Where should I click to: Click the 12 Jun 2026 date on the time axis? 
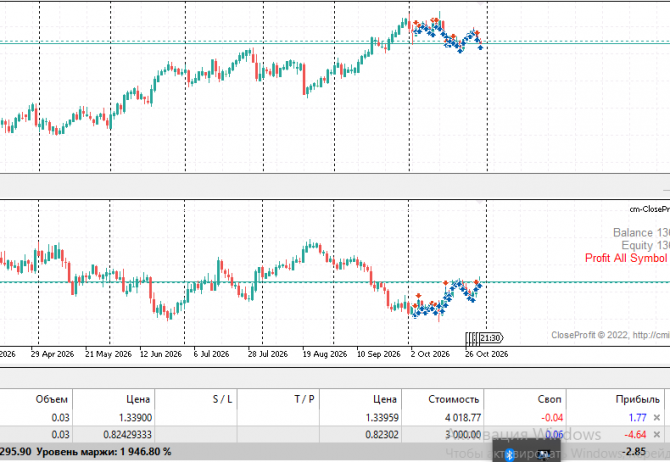click(x=161, y=354)
